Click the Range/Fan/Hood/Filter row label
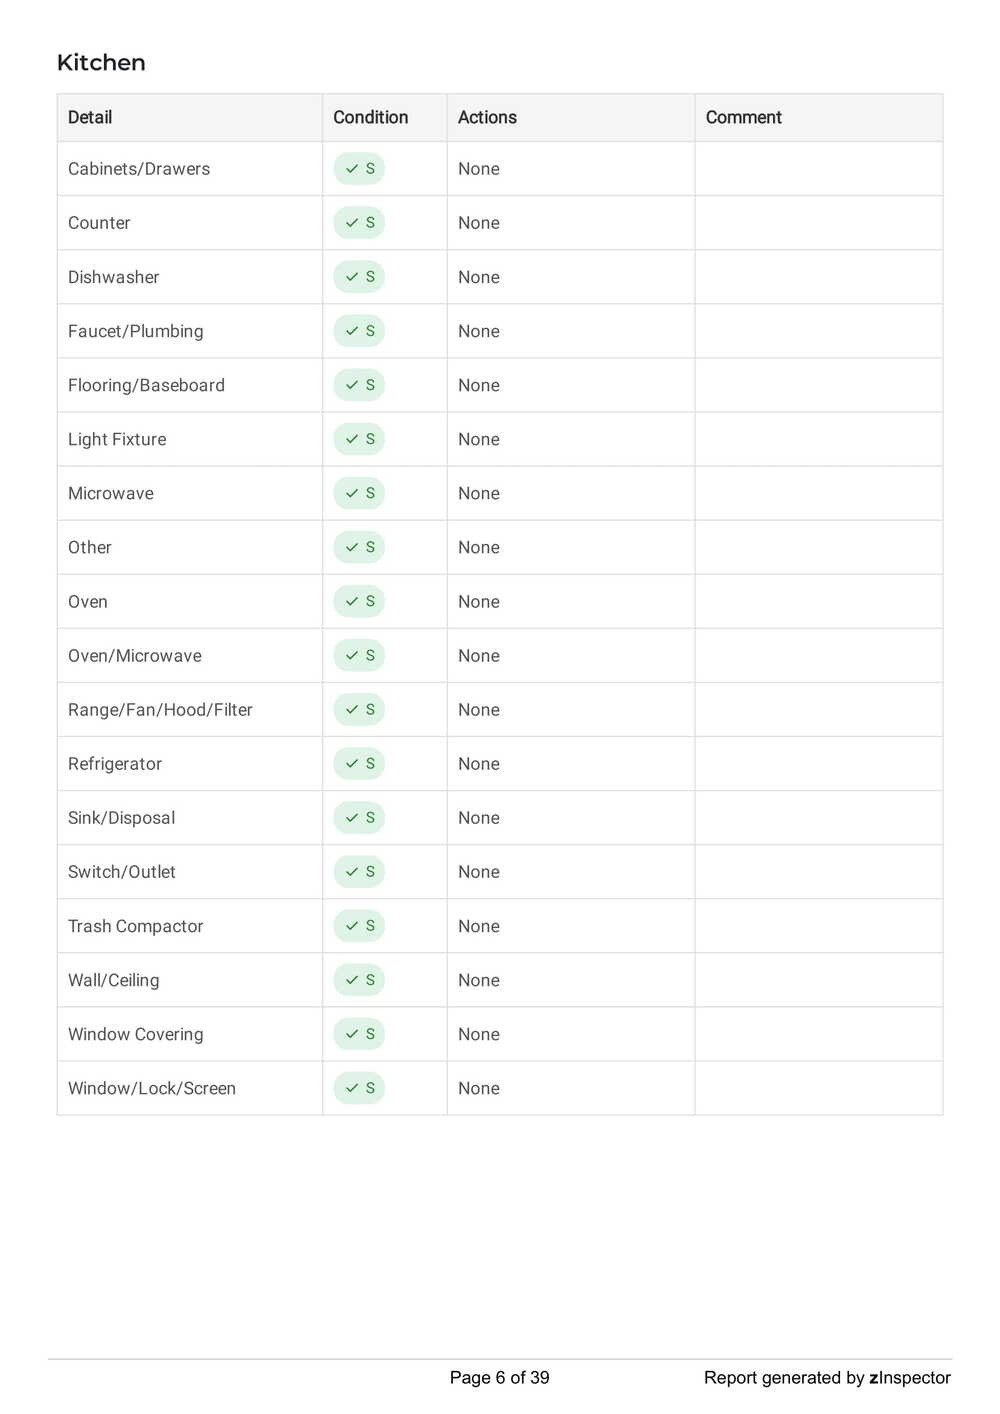Viewport: 1000px width, 1414px height. [160, 710]
